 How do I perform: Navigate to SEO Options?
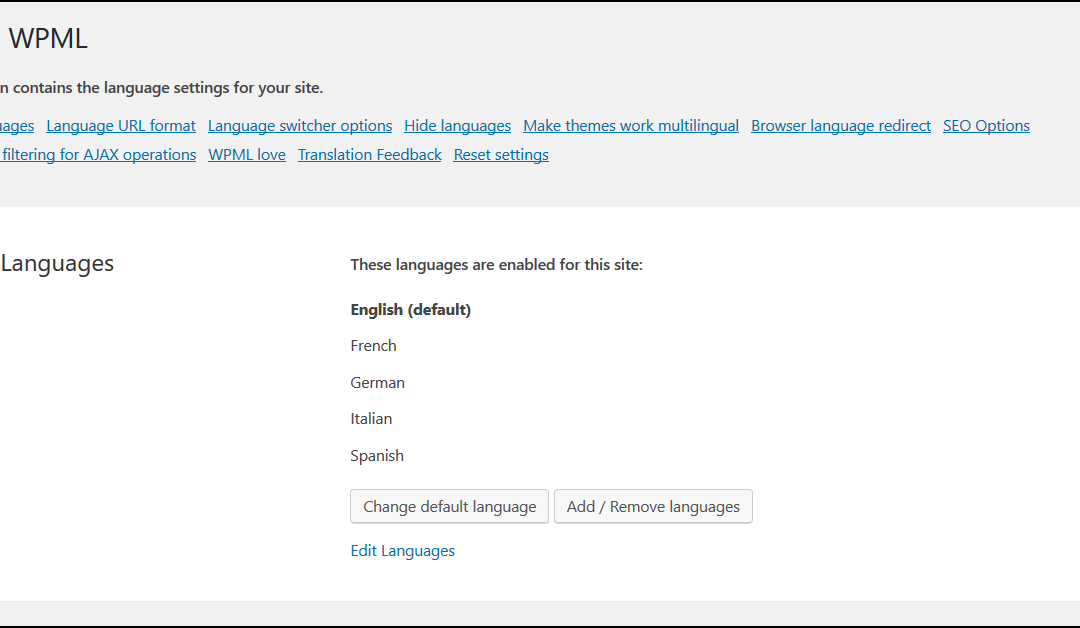[x=986, y=126]
